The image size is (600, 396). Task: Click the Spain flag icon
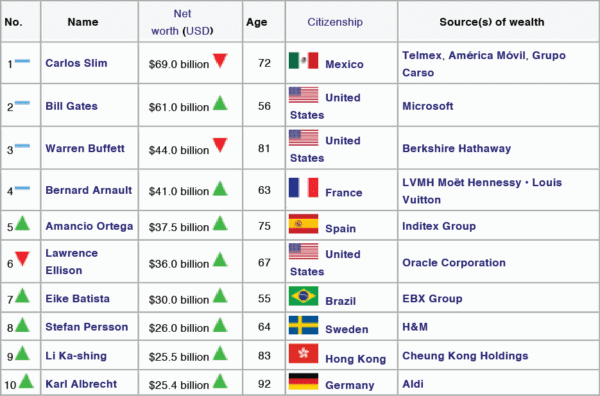[303, 224]
